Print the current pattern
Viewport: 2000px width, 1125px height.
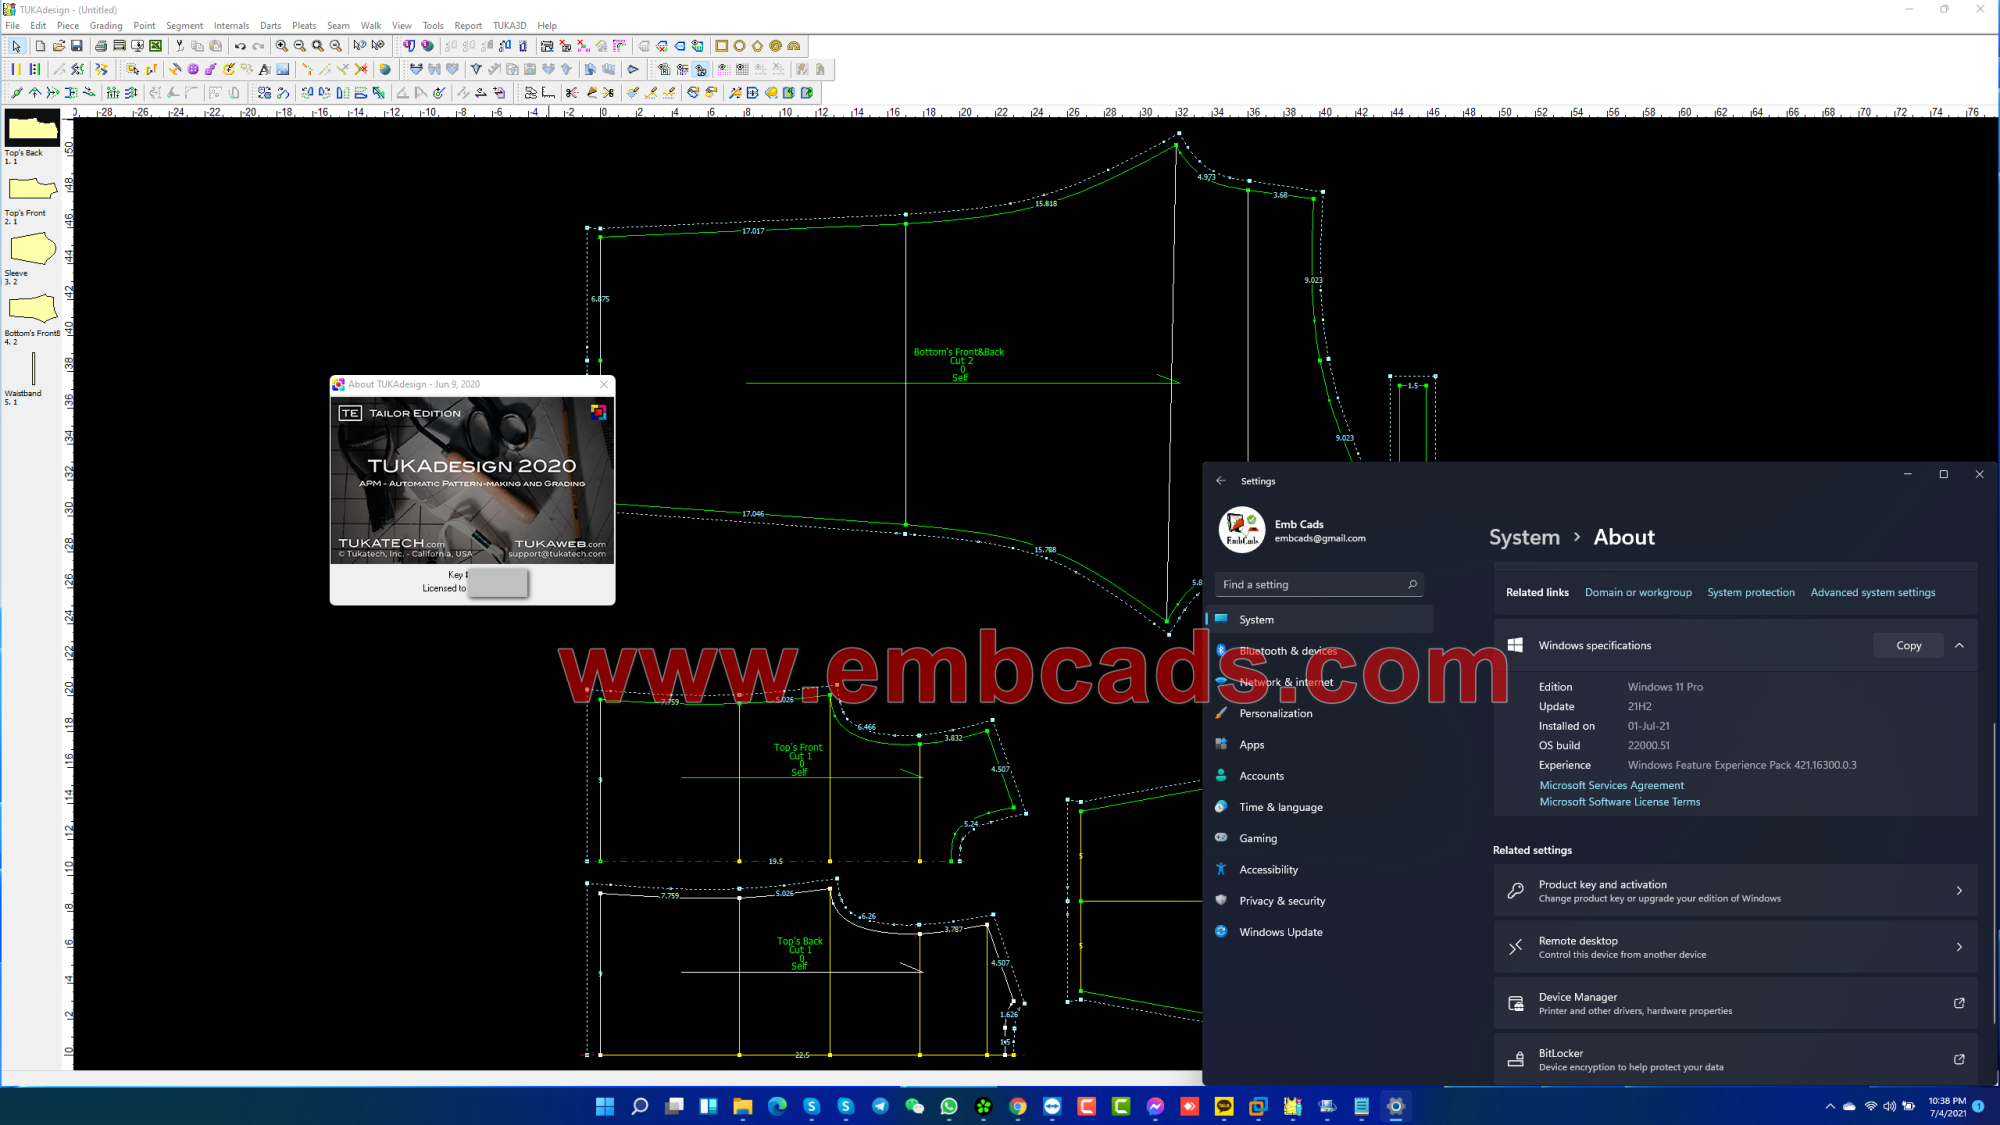(101, 46)
